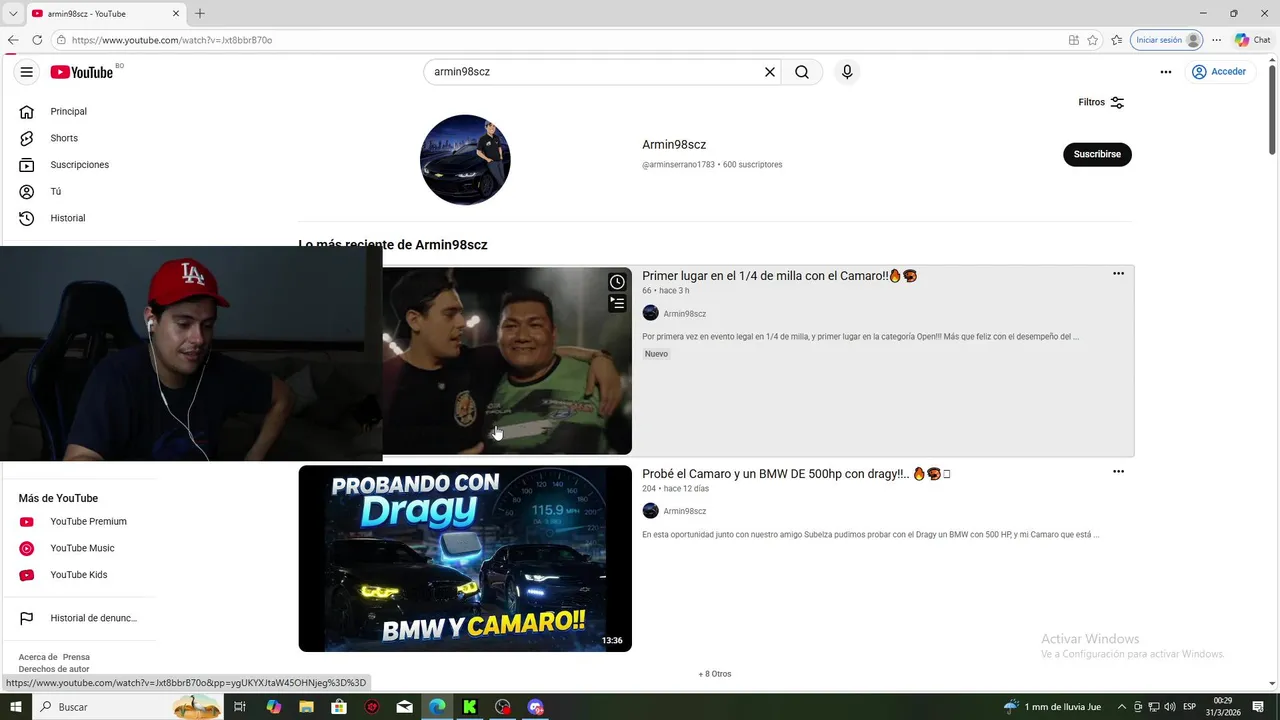
Task: Open the weather widget 1 mm de lluvia
Action: coord(1053,707)
